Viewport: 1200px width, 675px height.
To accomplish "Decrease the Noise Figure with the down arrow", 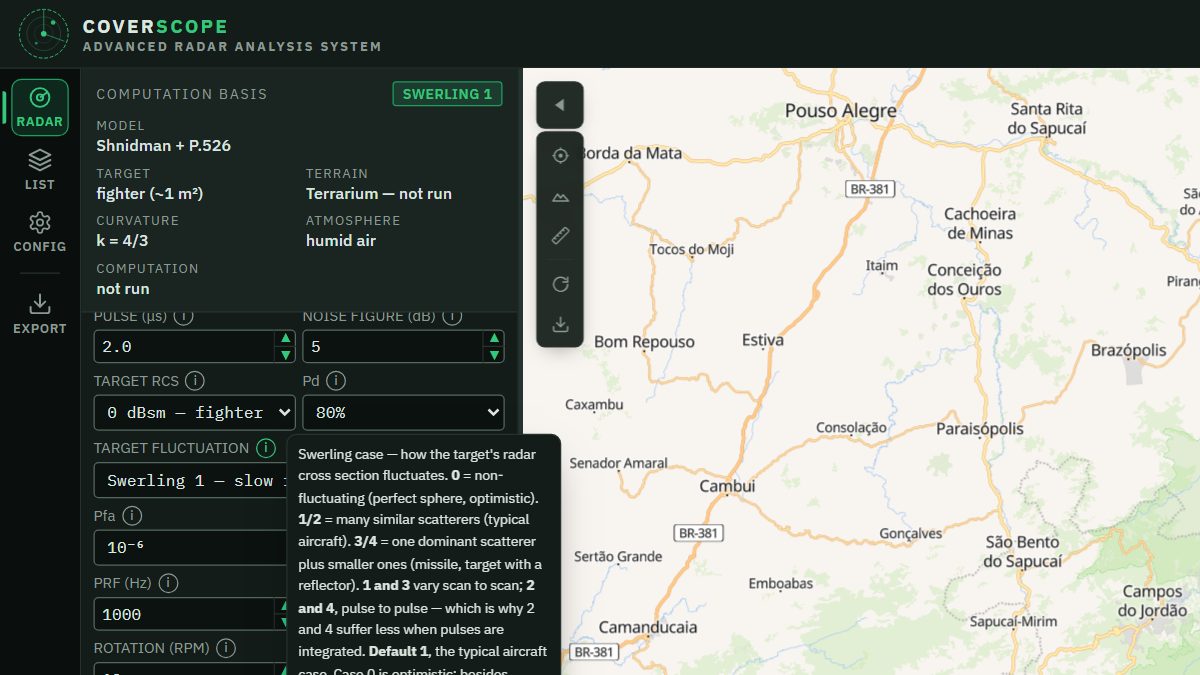I will coord(493,354).
